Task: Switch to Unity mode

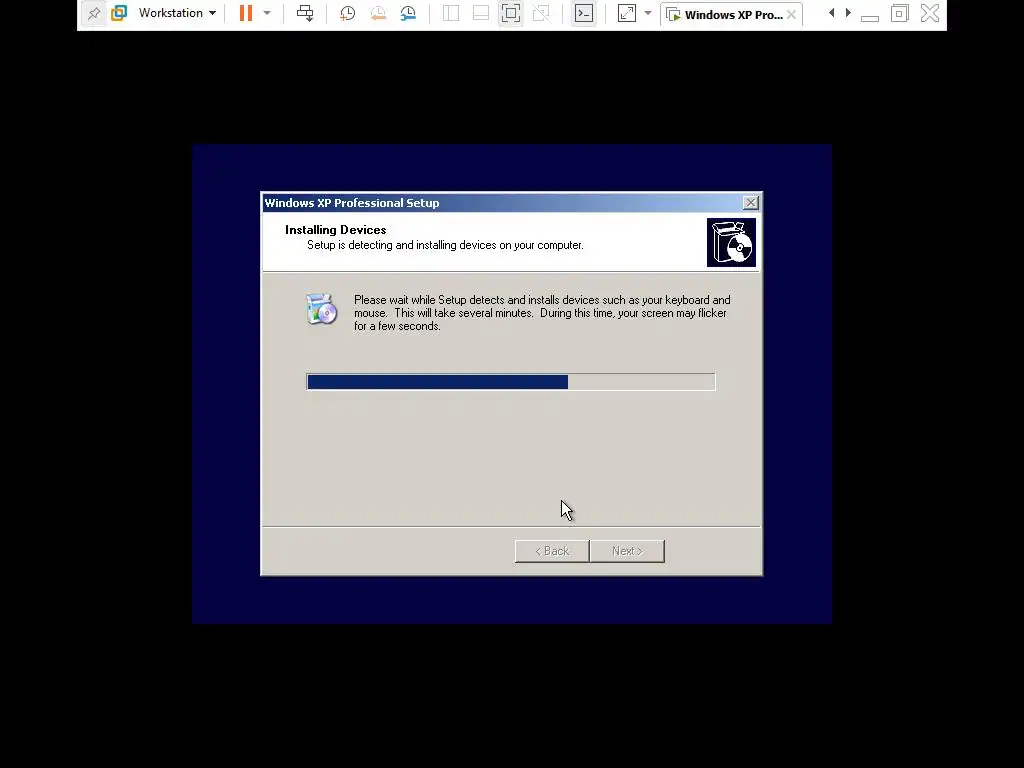Action: 541,13
